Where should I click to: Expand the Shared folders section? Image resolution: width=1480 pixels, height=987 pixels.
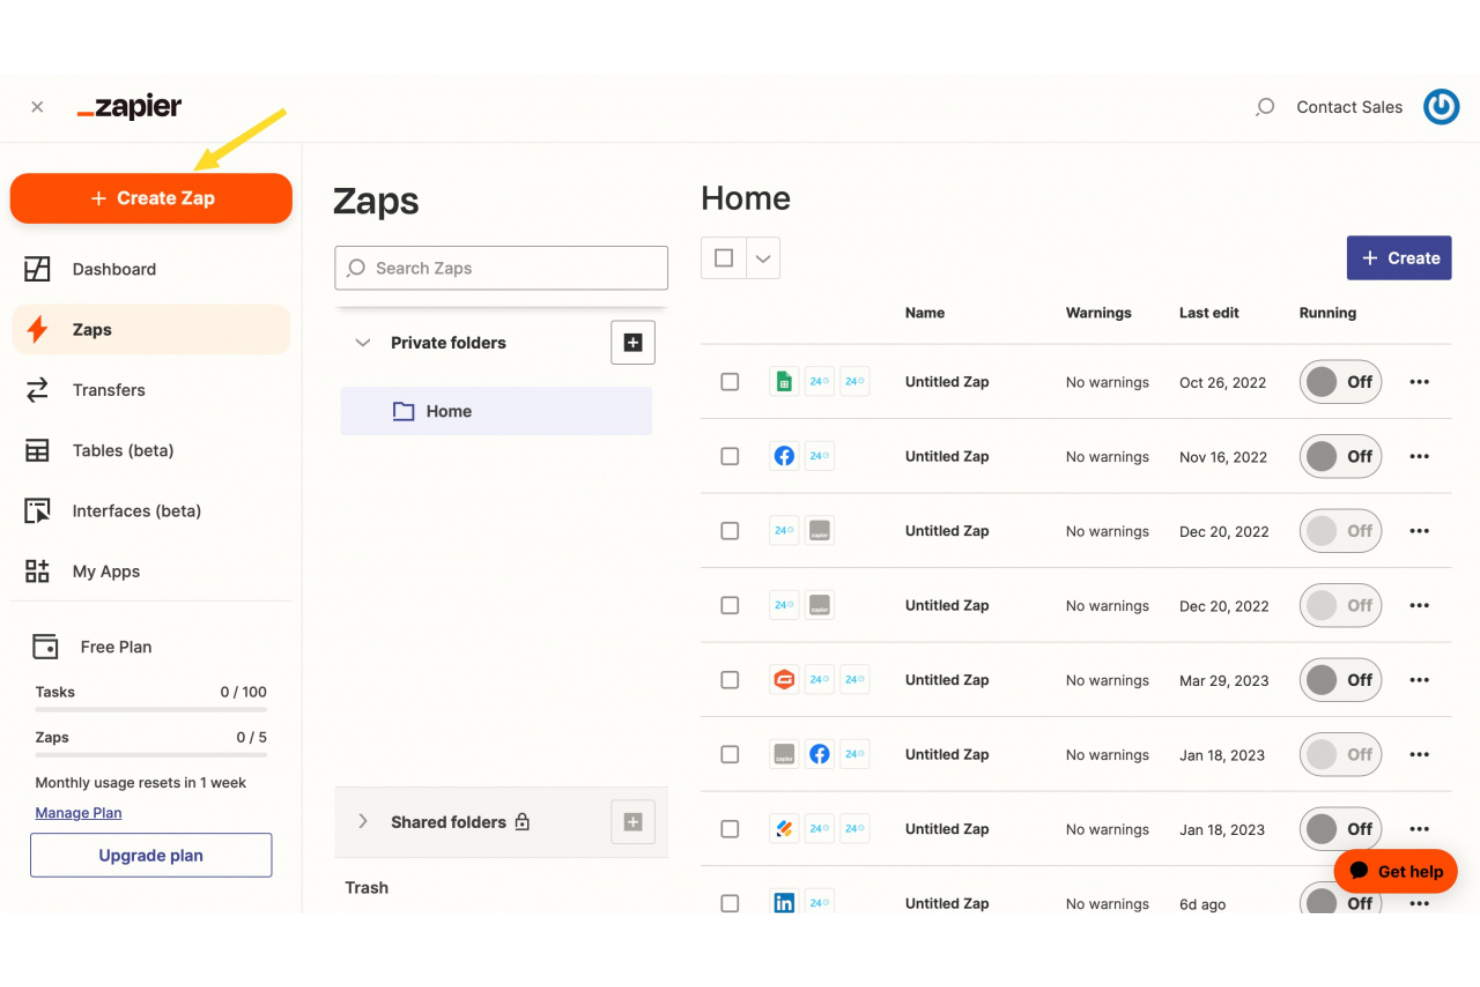coord(363,821)
